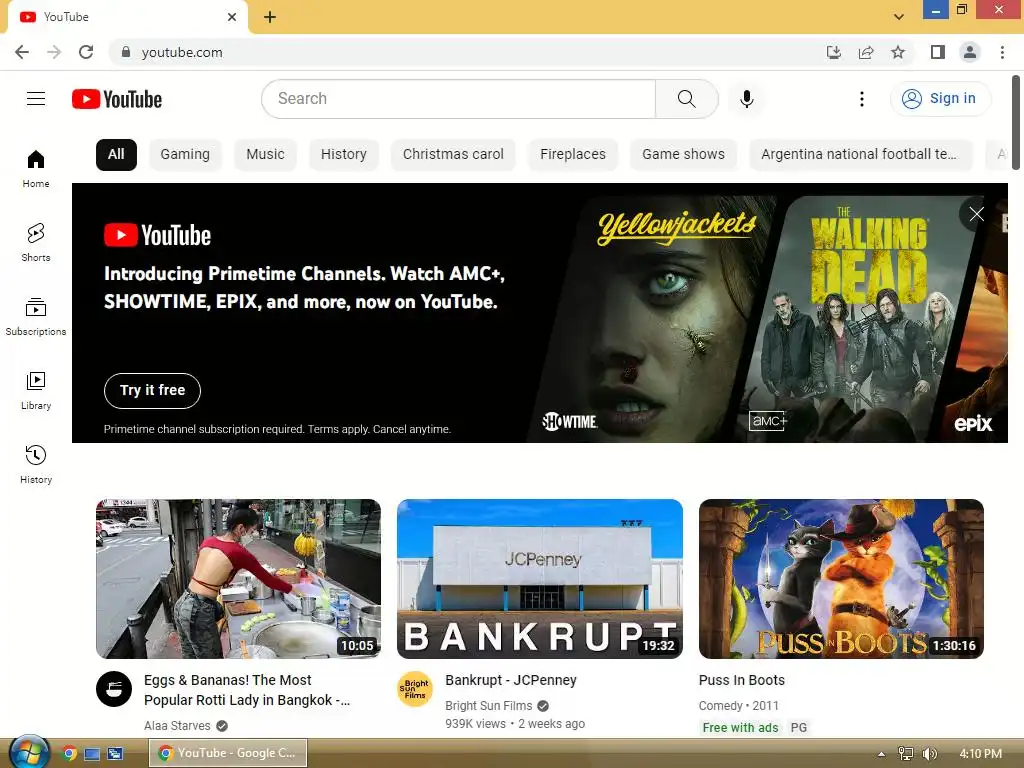The image size is (1024, 768).
Task: Select the Fireplaces filter chip
Action: (573, 155)
